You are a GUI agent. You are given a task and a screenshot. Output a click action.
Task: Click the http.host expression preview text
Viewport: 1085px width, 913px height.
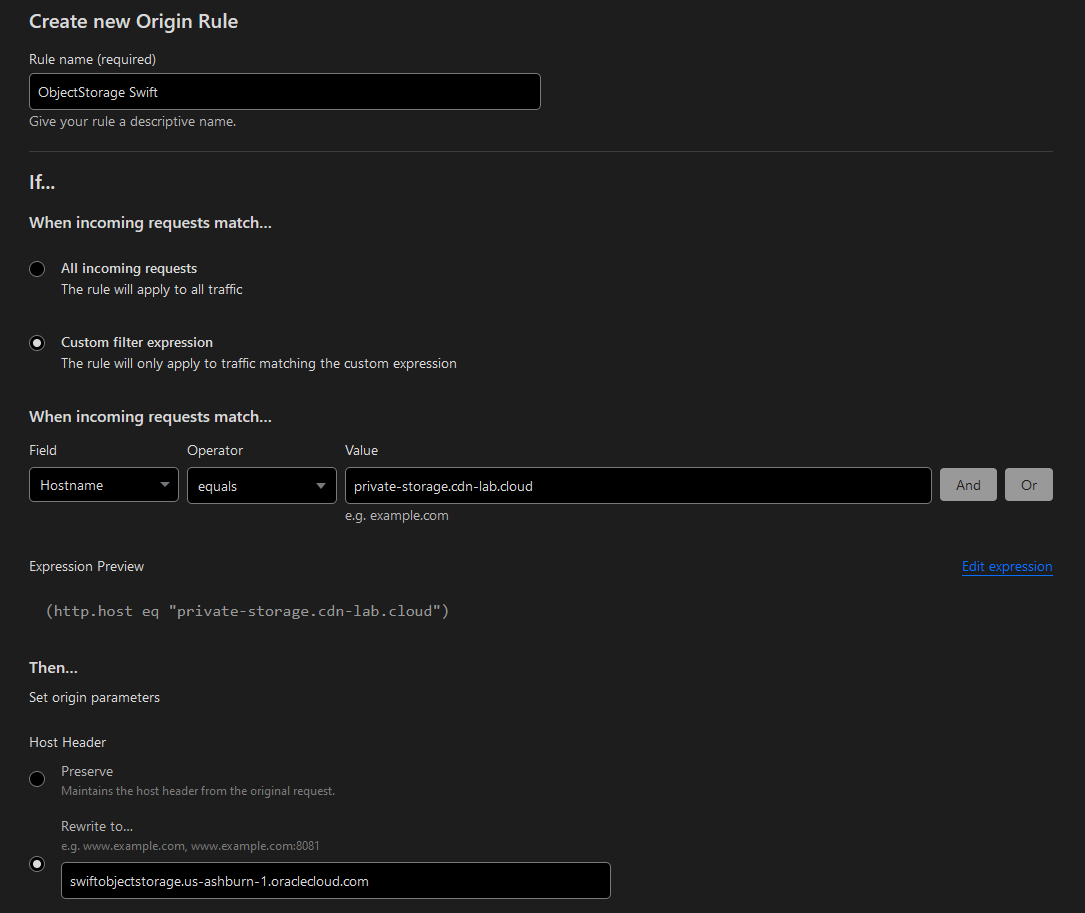pos(247,611)
